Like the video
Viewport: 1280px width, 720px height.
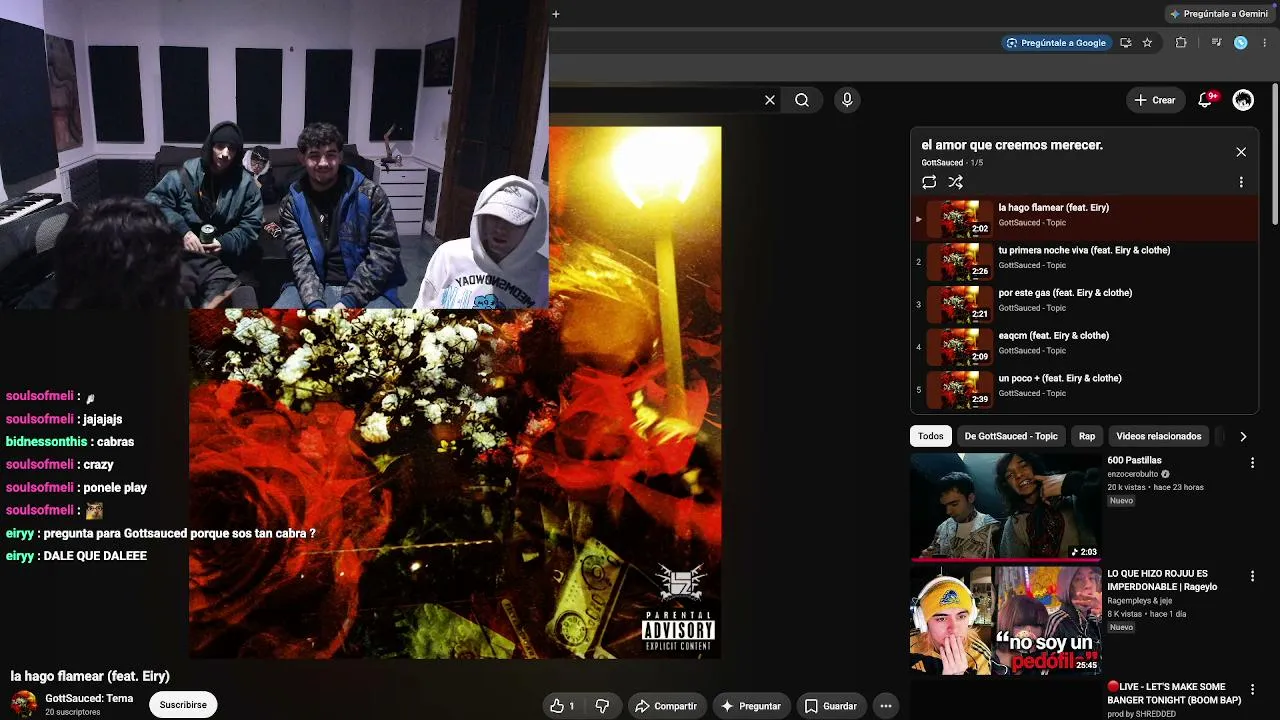click(x=563, y=706)
